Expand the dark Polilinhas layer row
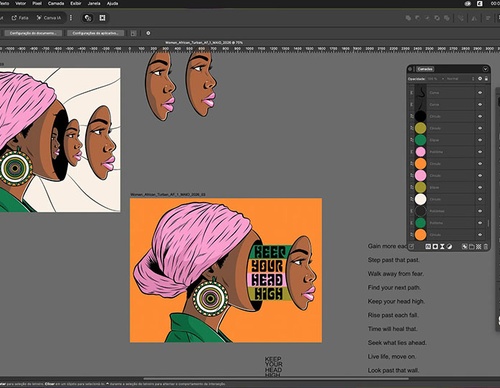The image size is (500, 388). [x=411, y=211]
